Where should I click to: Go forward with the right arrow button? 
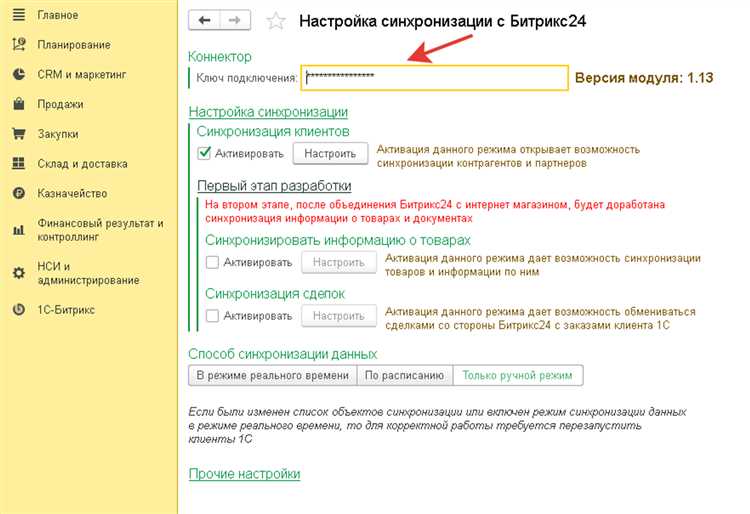[235, 20]
